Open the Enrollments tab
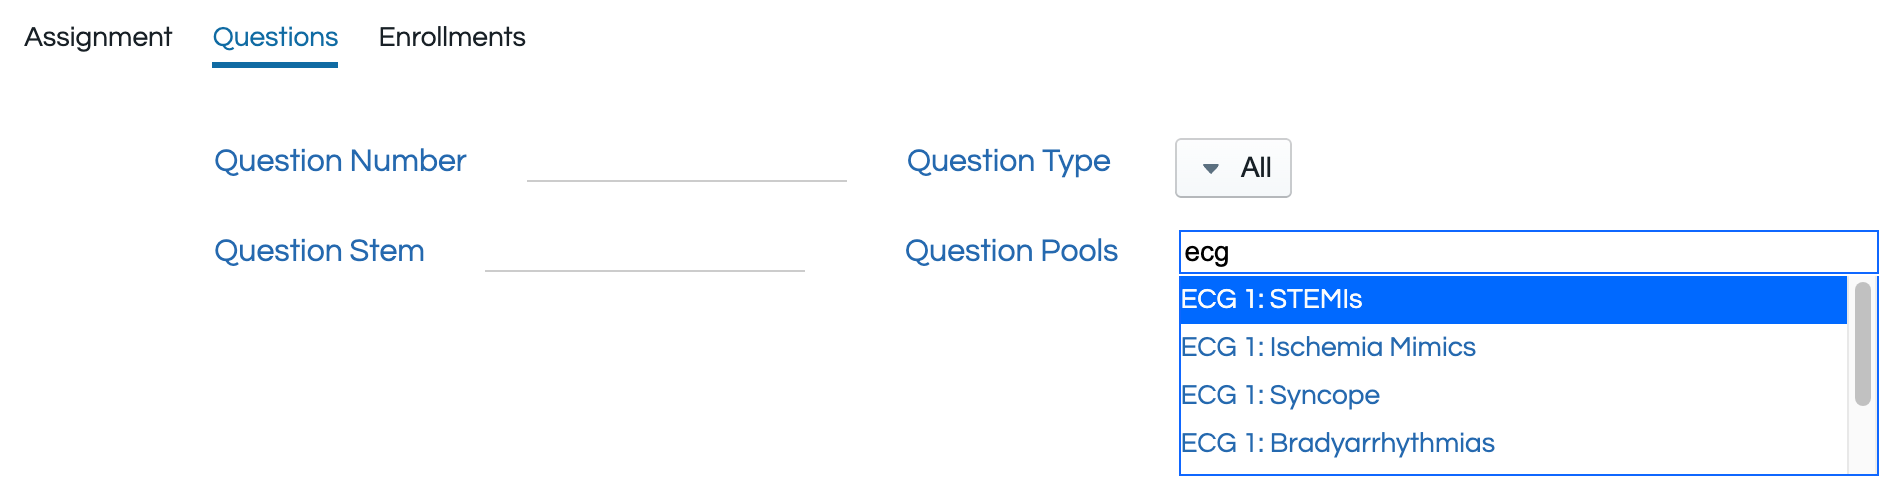The image size is (1902, 504). pyautogui.click(x=452, y=37)
